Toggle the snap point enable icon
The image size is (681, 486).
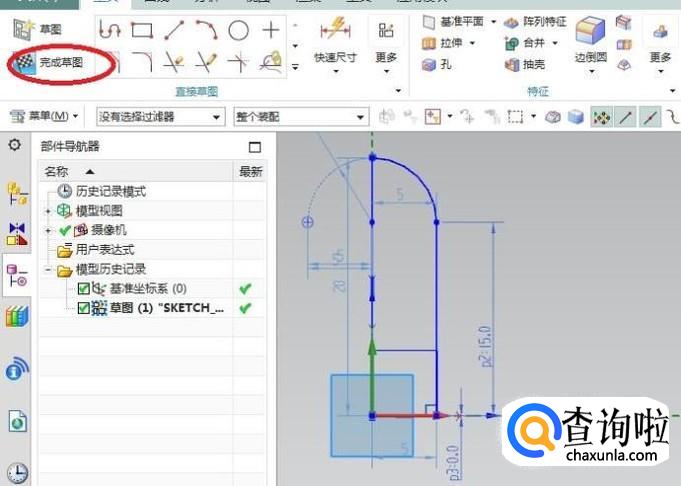[602, 117]
